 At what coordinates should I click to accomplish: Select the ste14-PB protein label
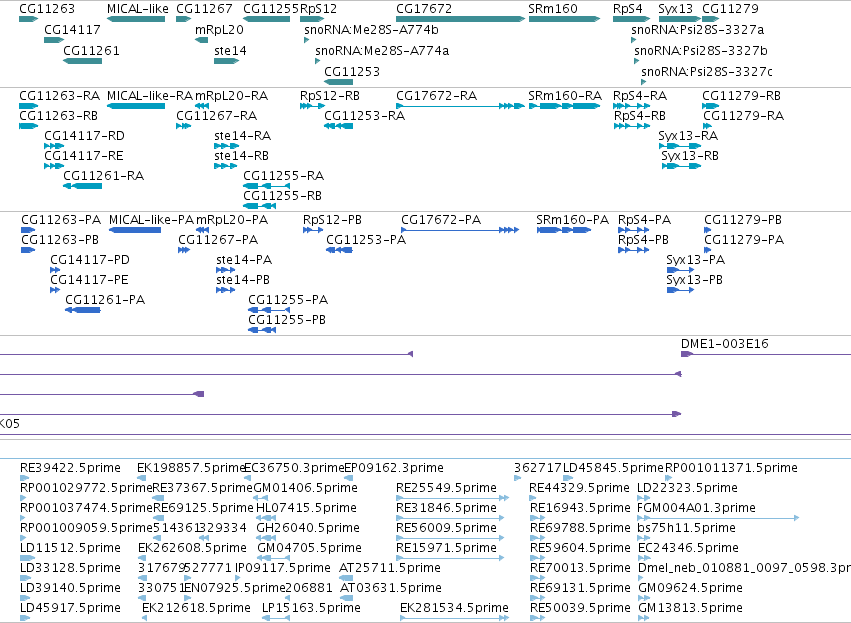(243, 280)
